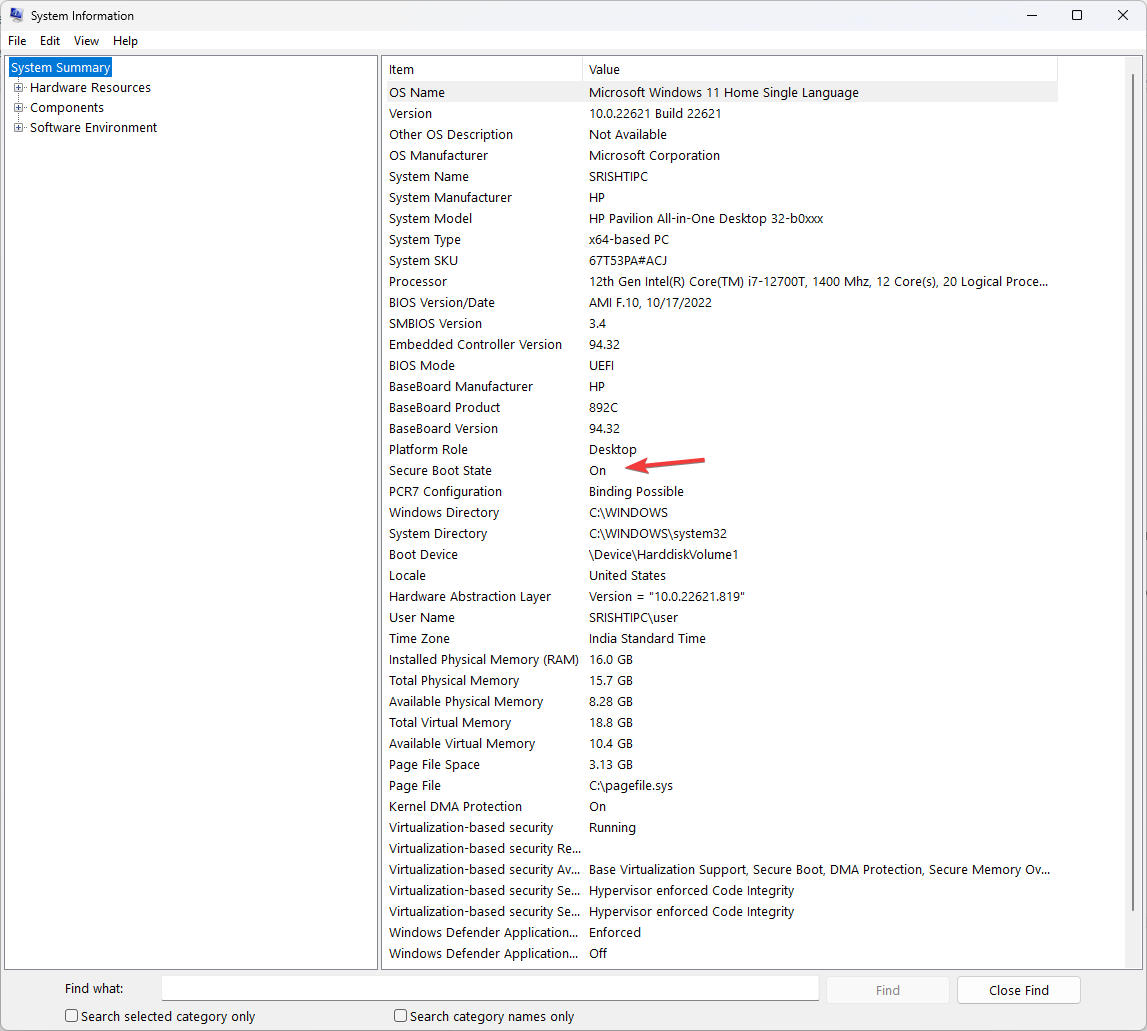Open the File menu
Viewport: 1147px width, 1031px height.
coord(17,41)
